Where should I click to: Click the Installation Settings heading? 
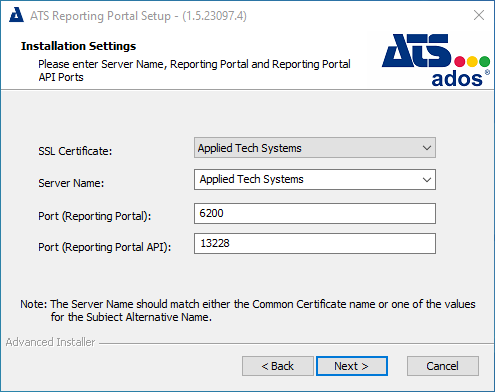click(78, 46)
